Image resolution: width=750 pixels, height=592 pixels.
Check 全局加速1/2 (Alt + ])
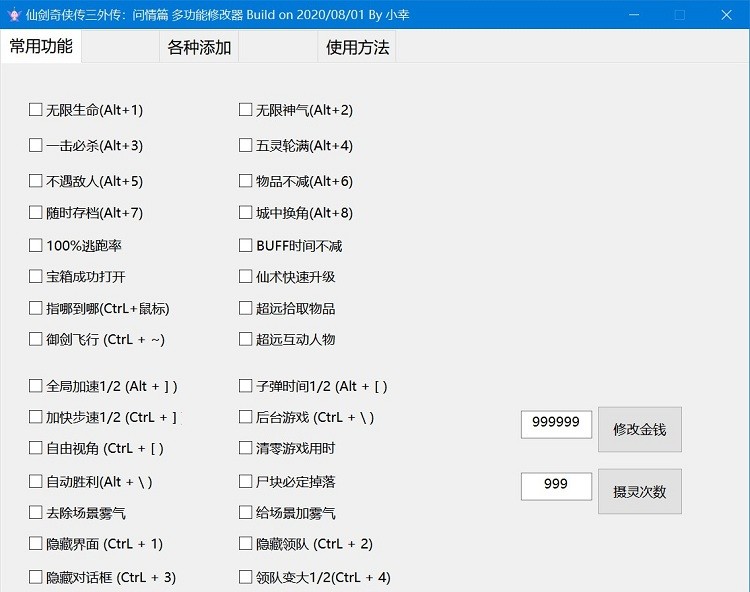pyautogui.click(x=35, y=386)
